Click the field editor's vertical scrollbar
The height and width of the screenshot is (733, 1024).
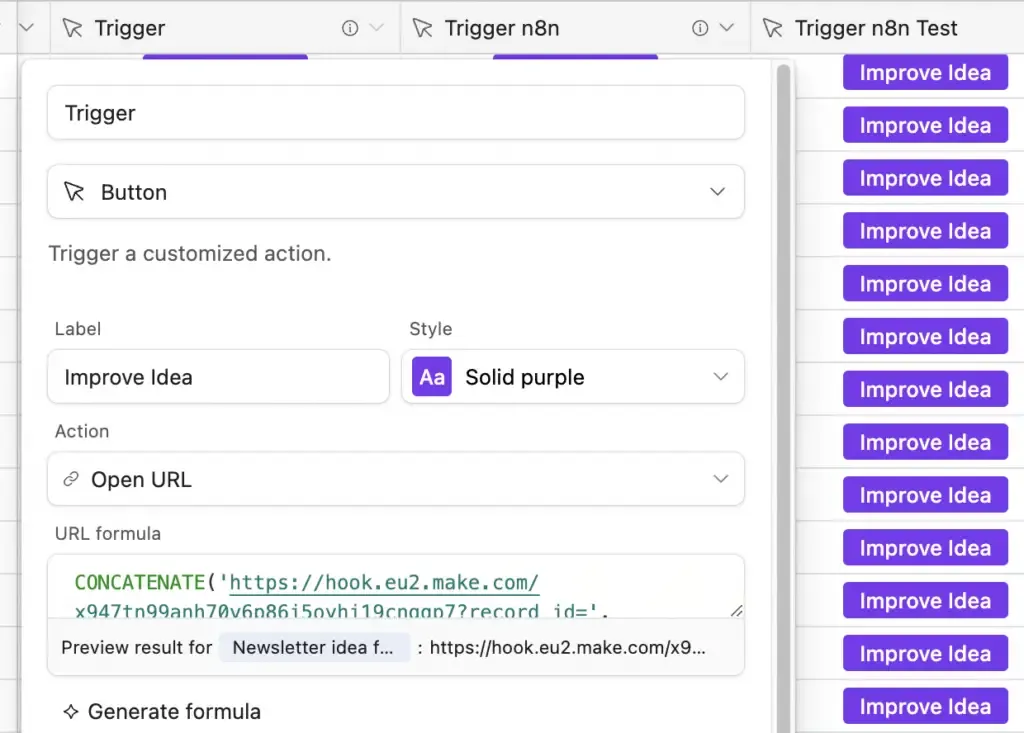[x=784, y=300]
